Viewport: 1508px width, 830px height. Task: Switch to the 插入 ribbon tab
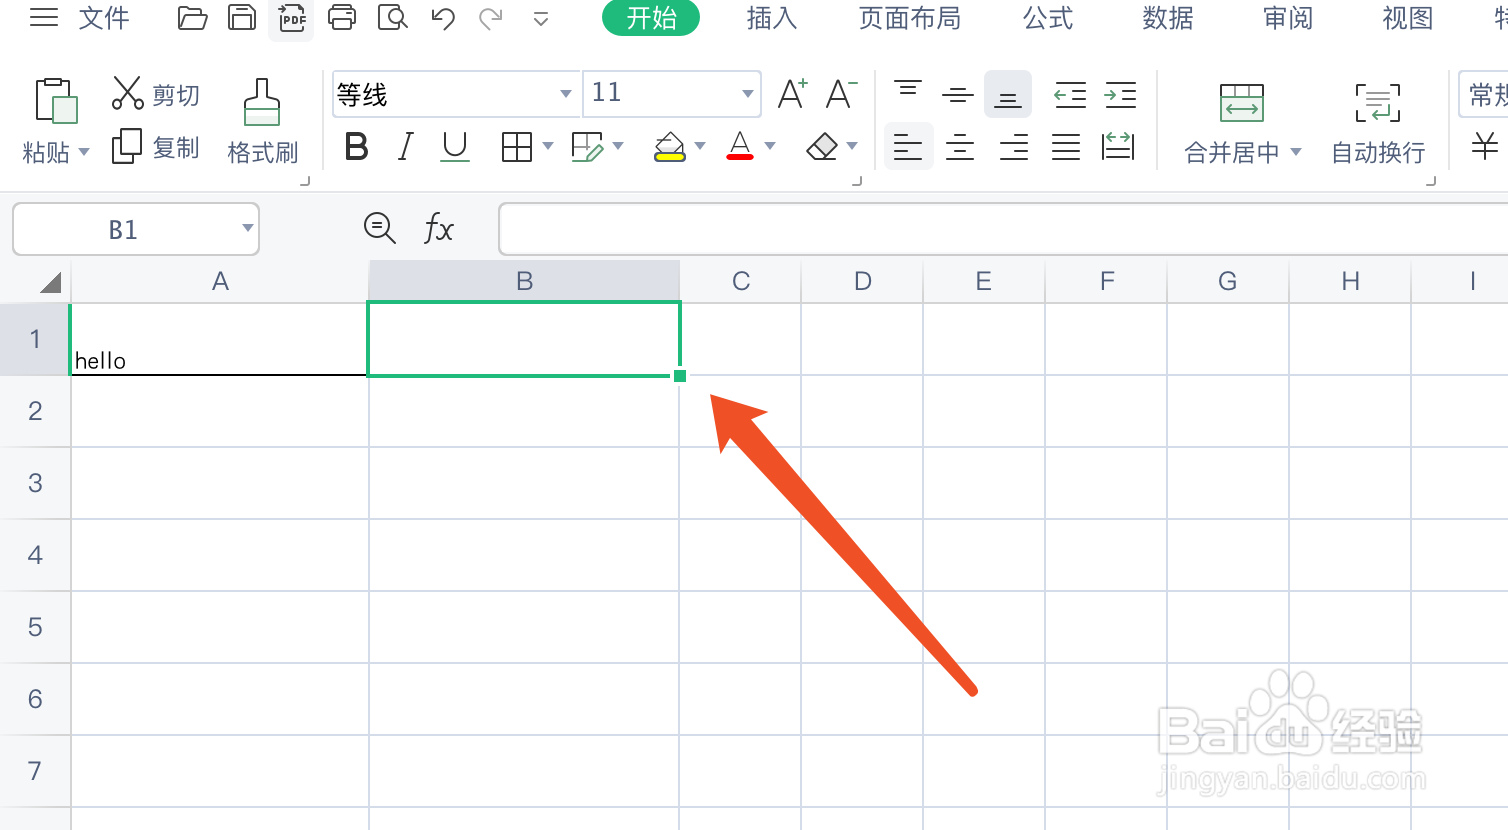(x=771, y=18)
